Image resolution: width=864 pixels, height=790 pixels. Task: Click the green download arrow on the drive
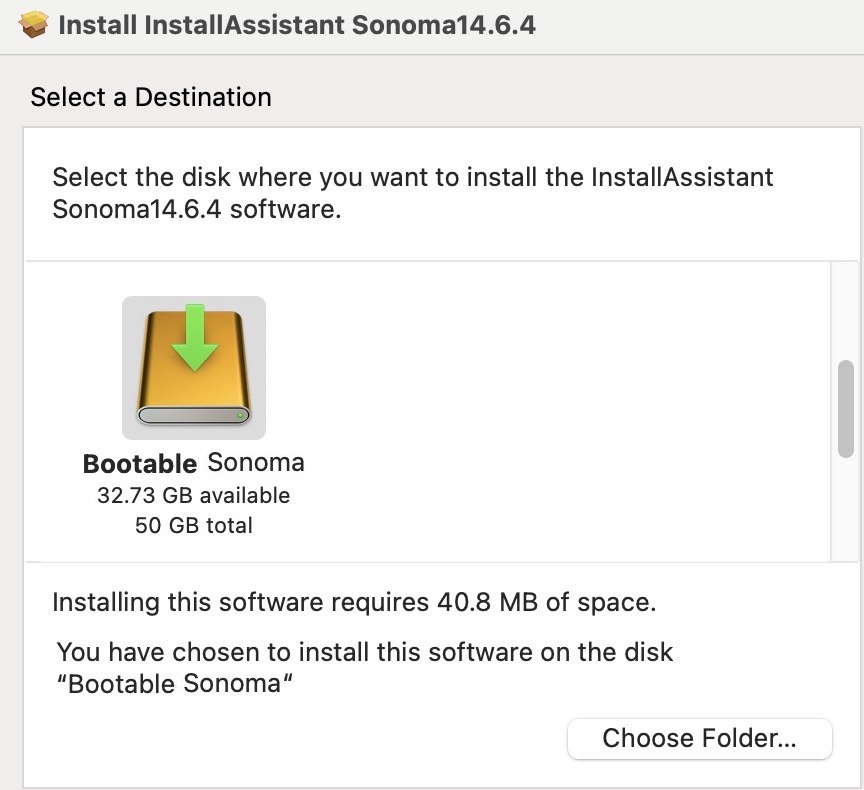click(x=194, y=340)
